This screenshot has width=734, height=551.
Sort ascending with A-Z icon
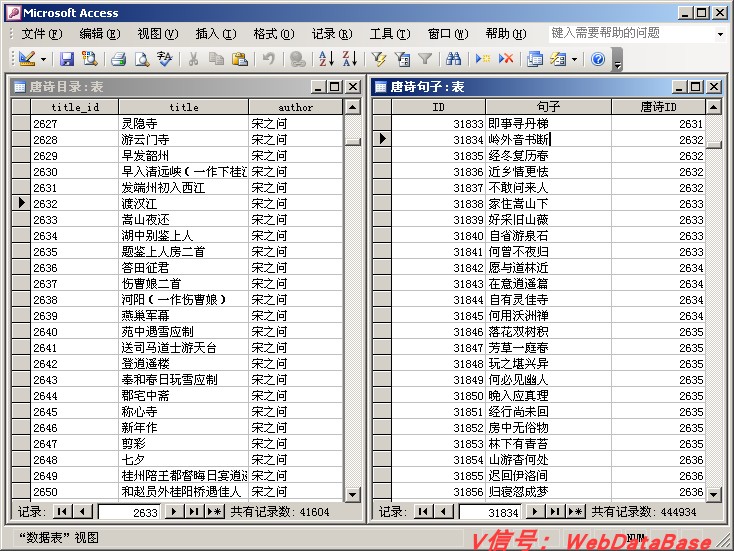click(x=326, y=59)
